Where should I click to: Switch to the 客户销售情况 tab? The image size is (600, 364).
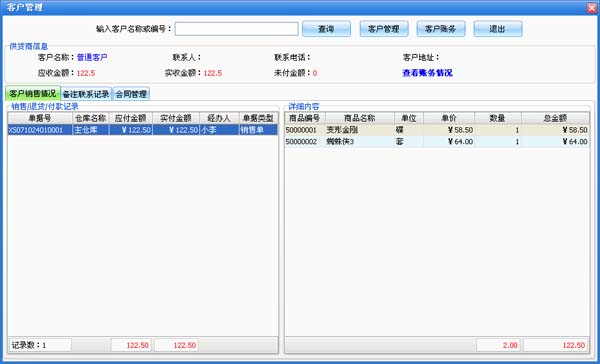pyautogui.click(x=33, y=93)
